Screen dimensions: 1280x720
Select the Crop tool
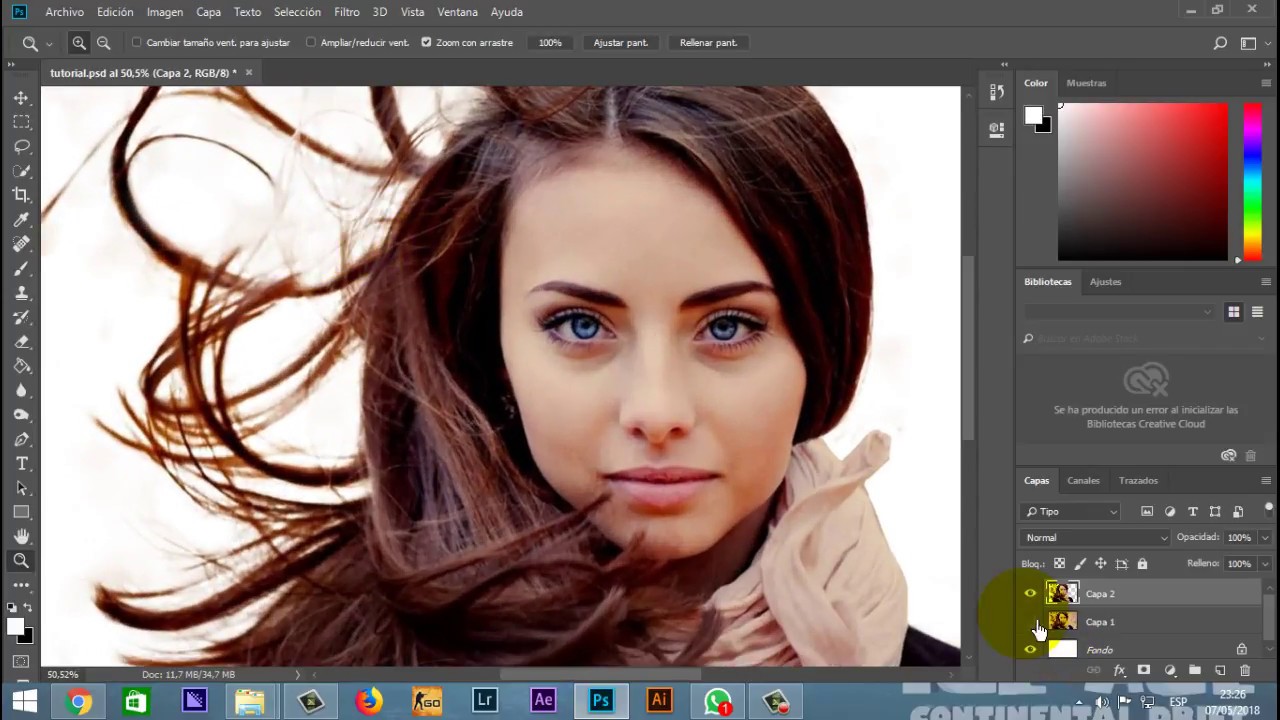click(21, 196)
